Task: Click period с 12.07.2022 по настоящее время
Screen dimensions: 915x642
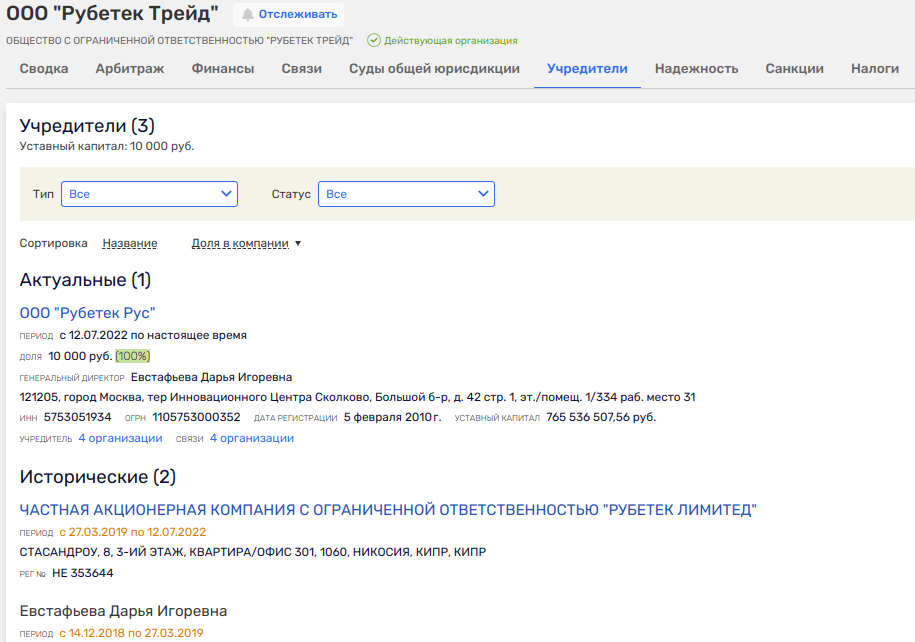Action: (153, 336)
